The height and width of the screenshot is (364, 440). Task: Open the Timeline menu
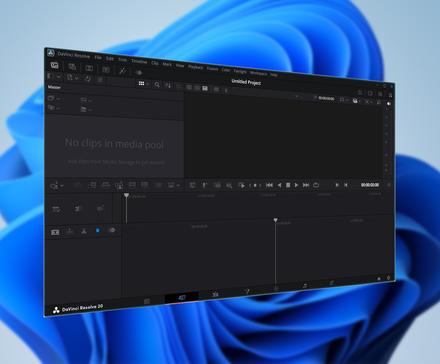coord(139,61)
